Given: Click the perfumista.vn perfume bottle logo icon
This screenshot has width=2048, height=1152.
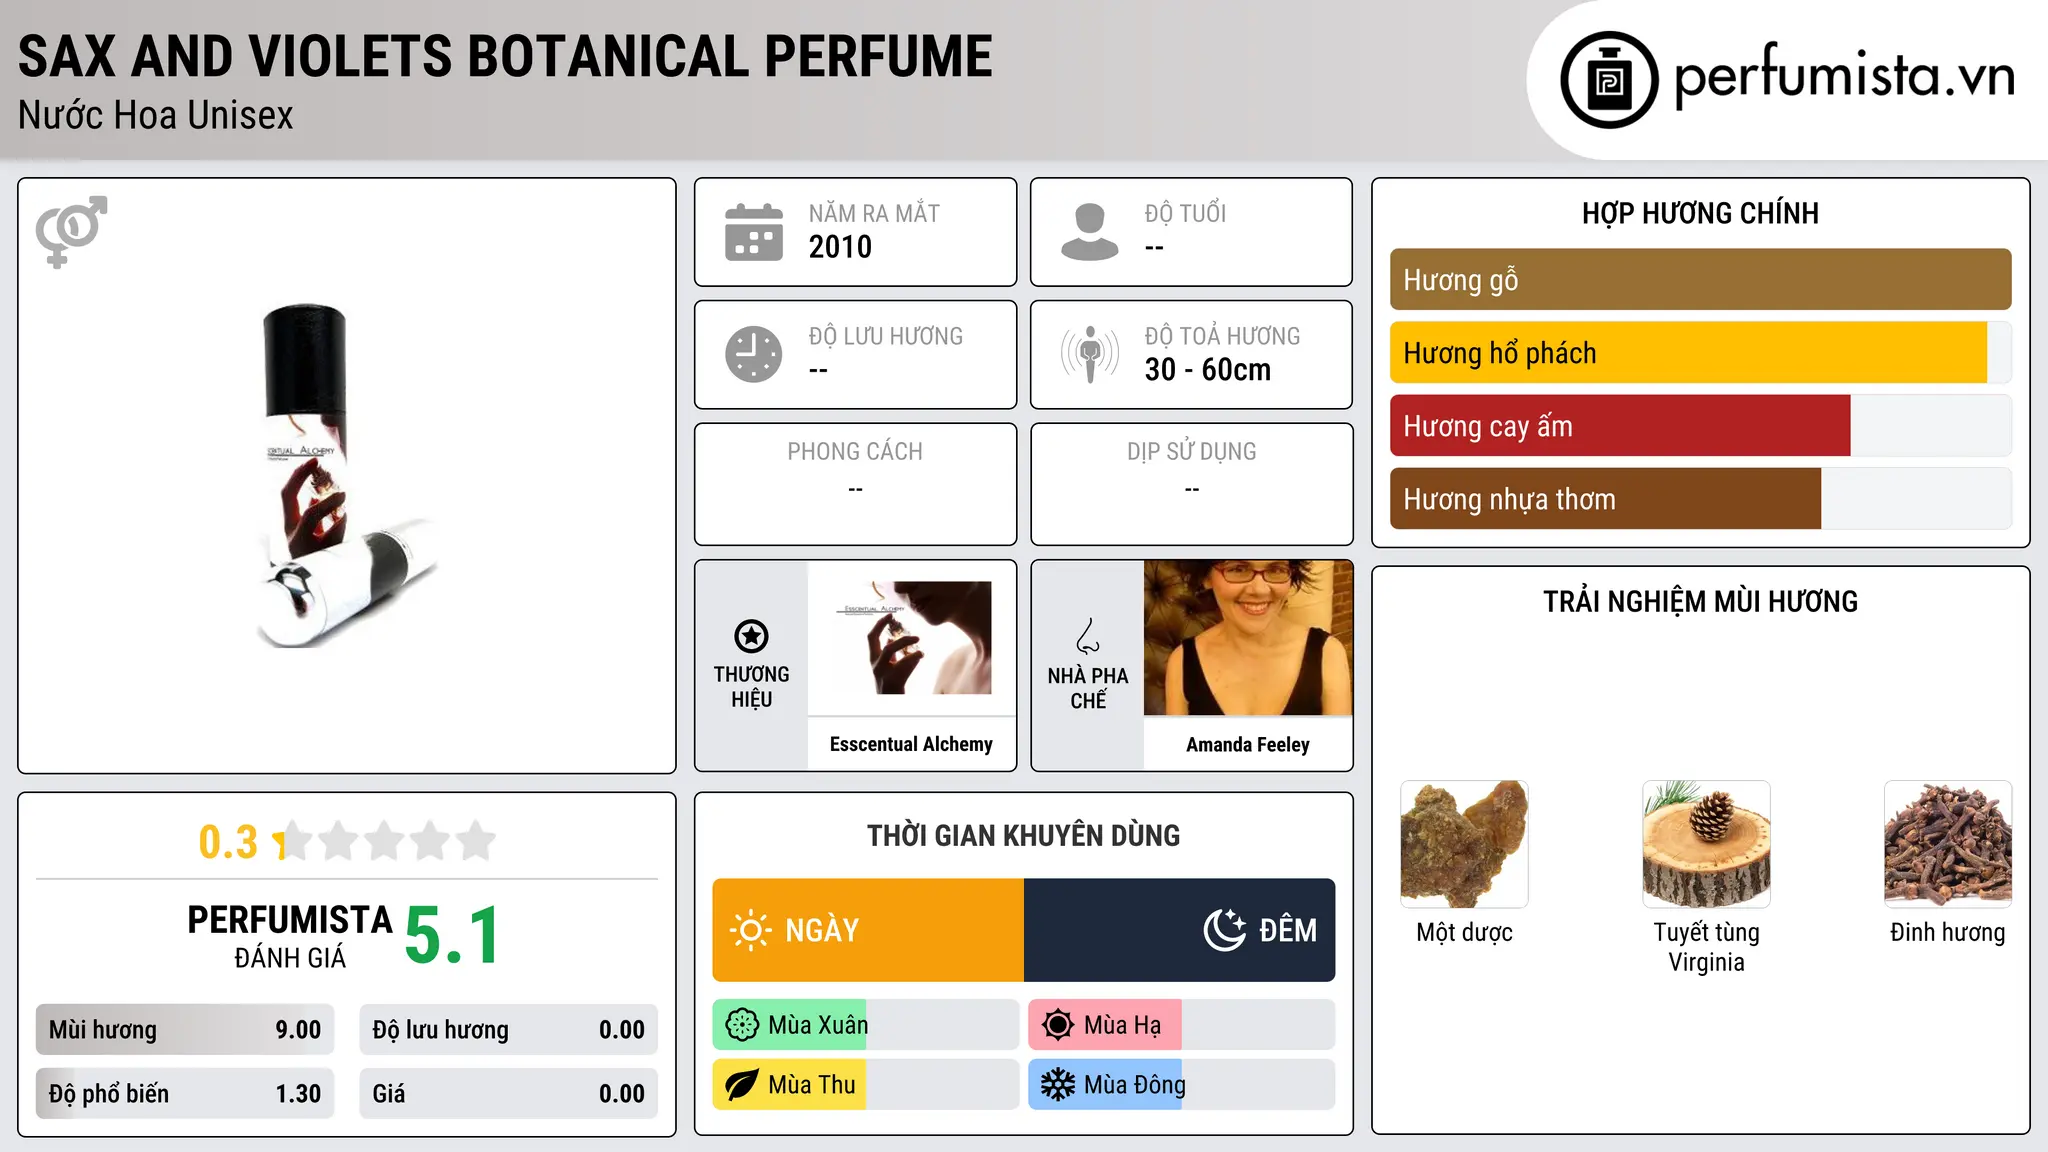Looking at the screenshot, I should tap(1609, 80).
